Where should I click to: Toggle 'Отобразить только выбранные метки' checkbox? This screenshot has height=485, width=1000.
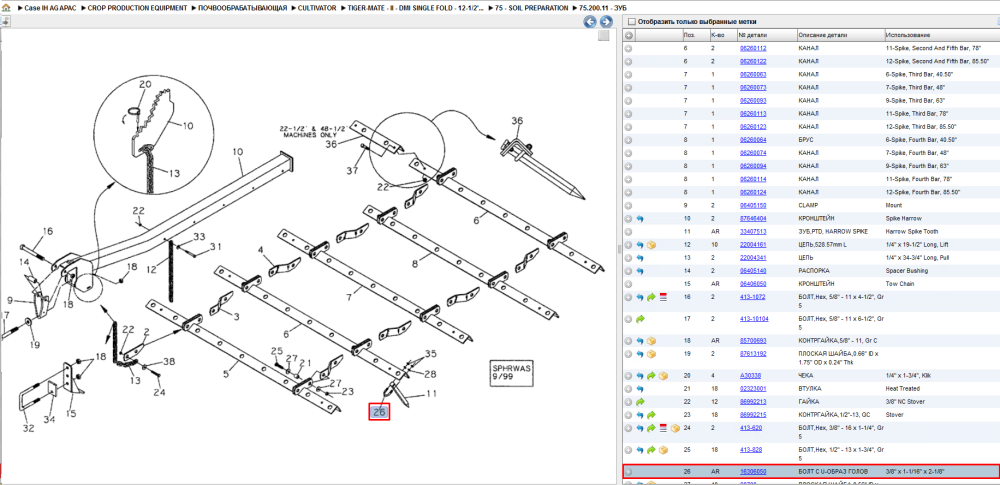[631, 22]
